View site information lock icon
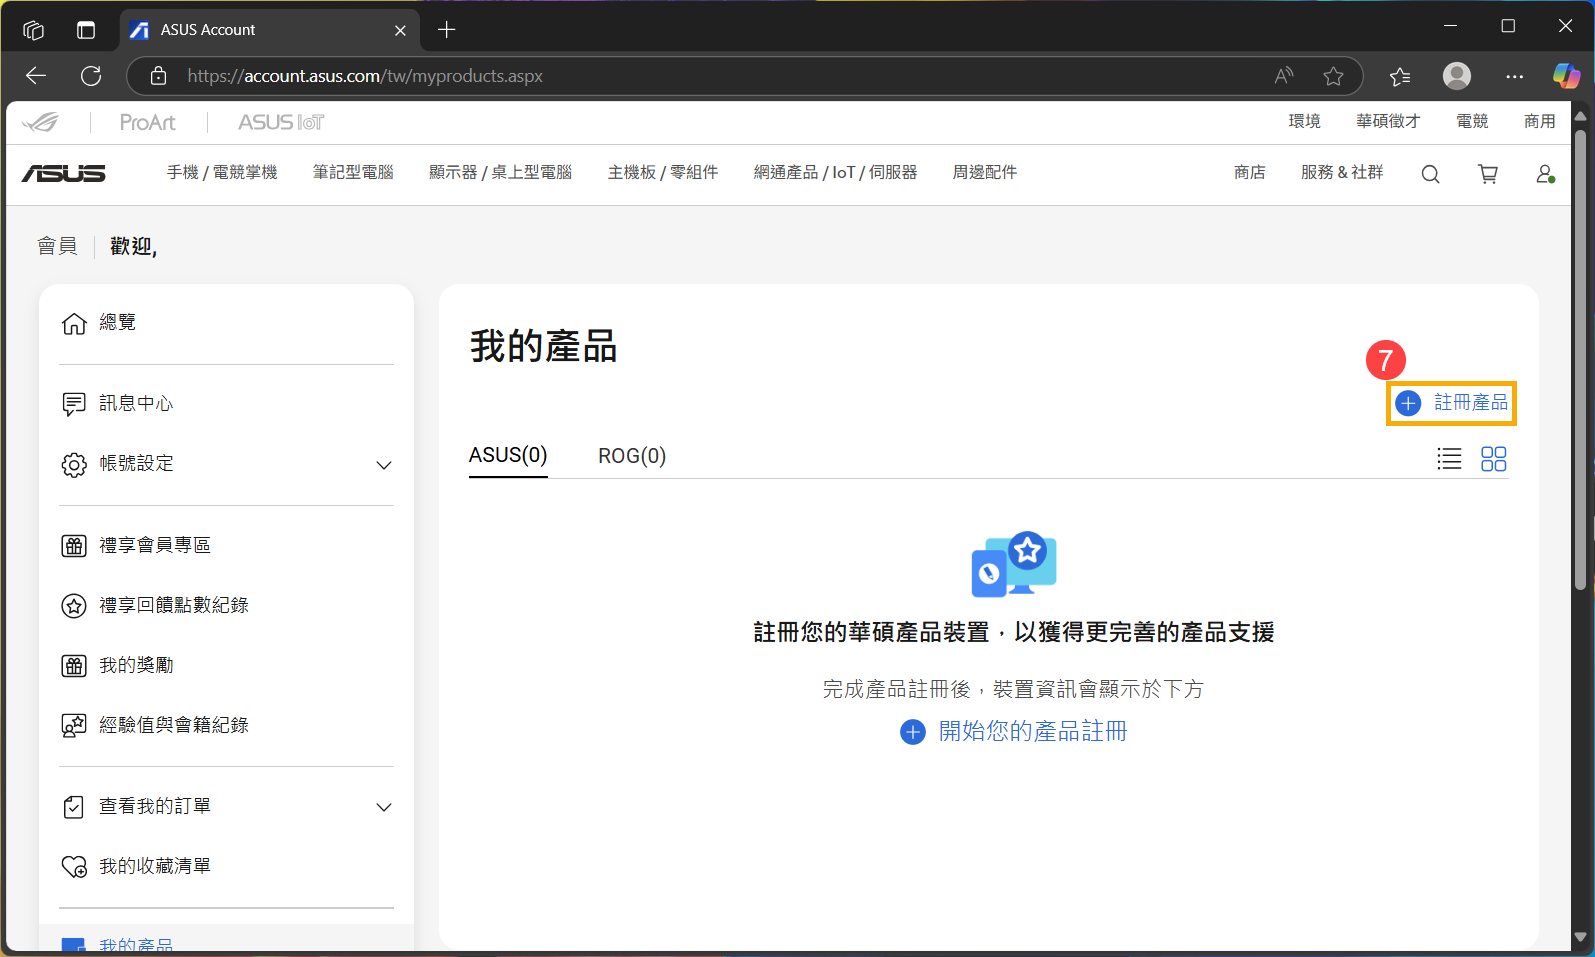The image size is (1595, 957). pyautogui.click(x=157, y=76)
